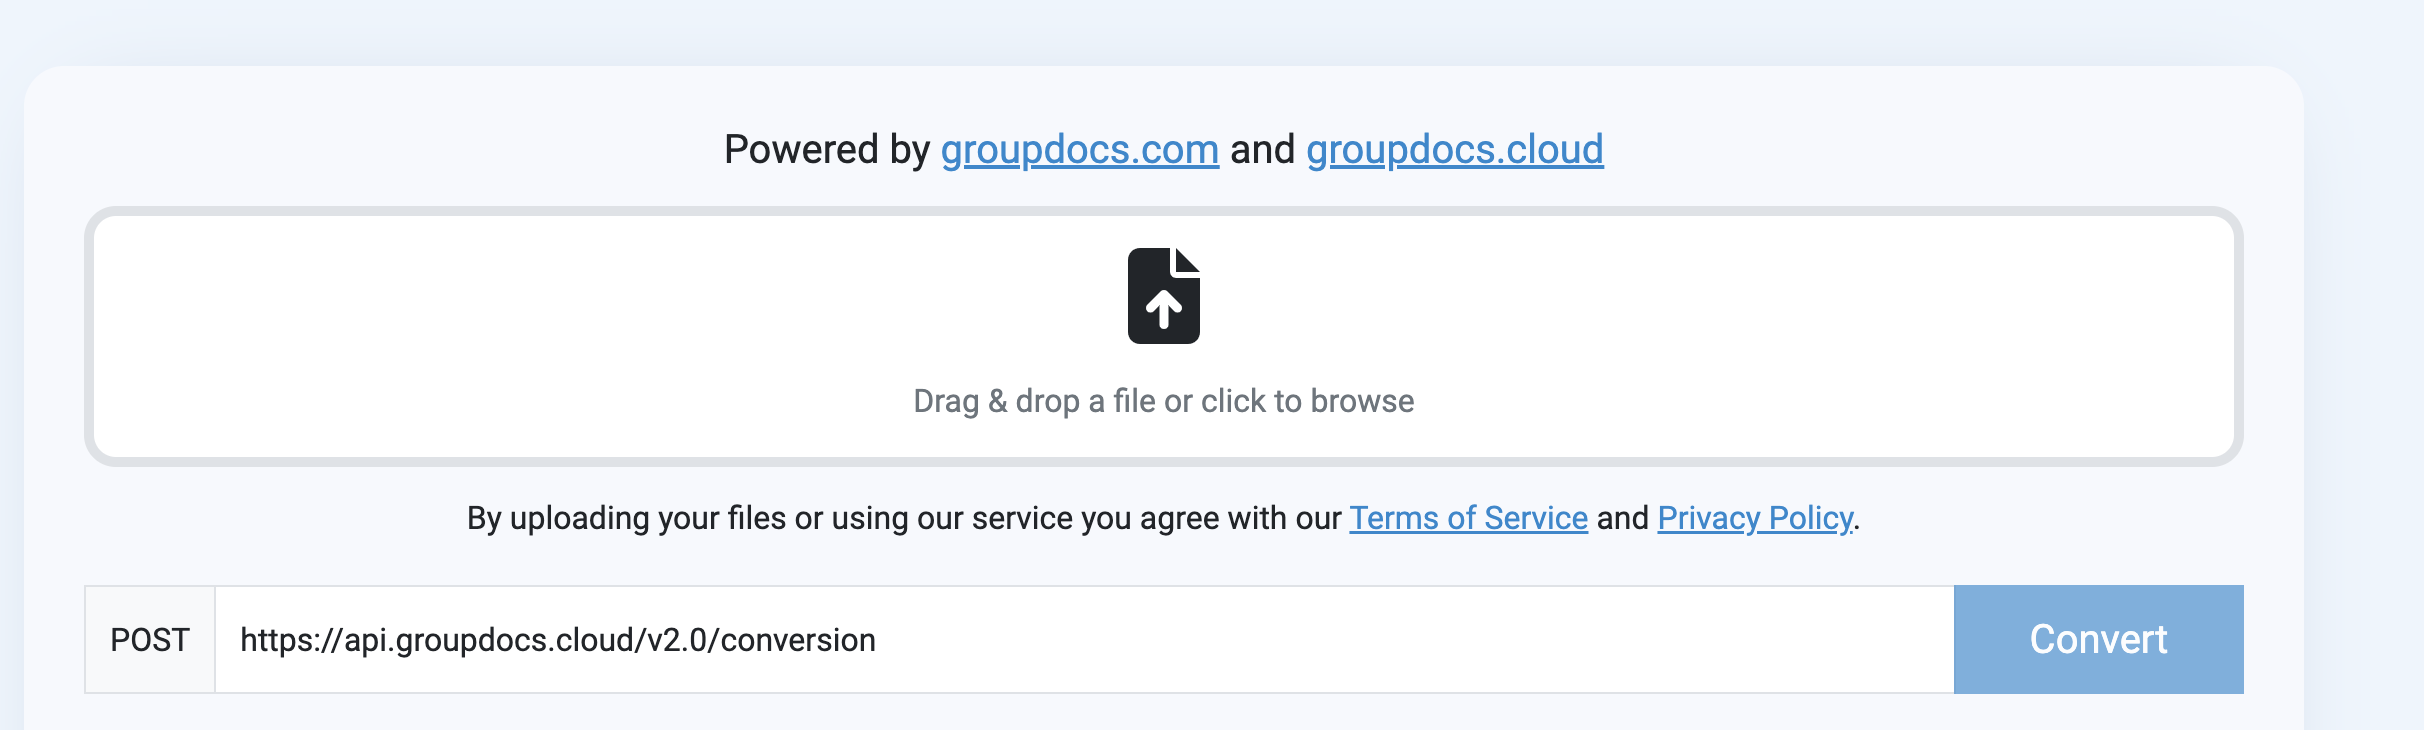Click blank space in the URL input field
The height and width of the screenshot is (730, 2424).
pos(1400,639)
